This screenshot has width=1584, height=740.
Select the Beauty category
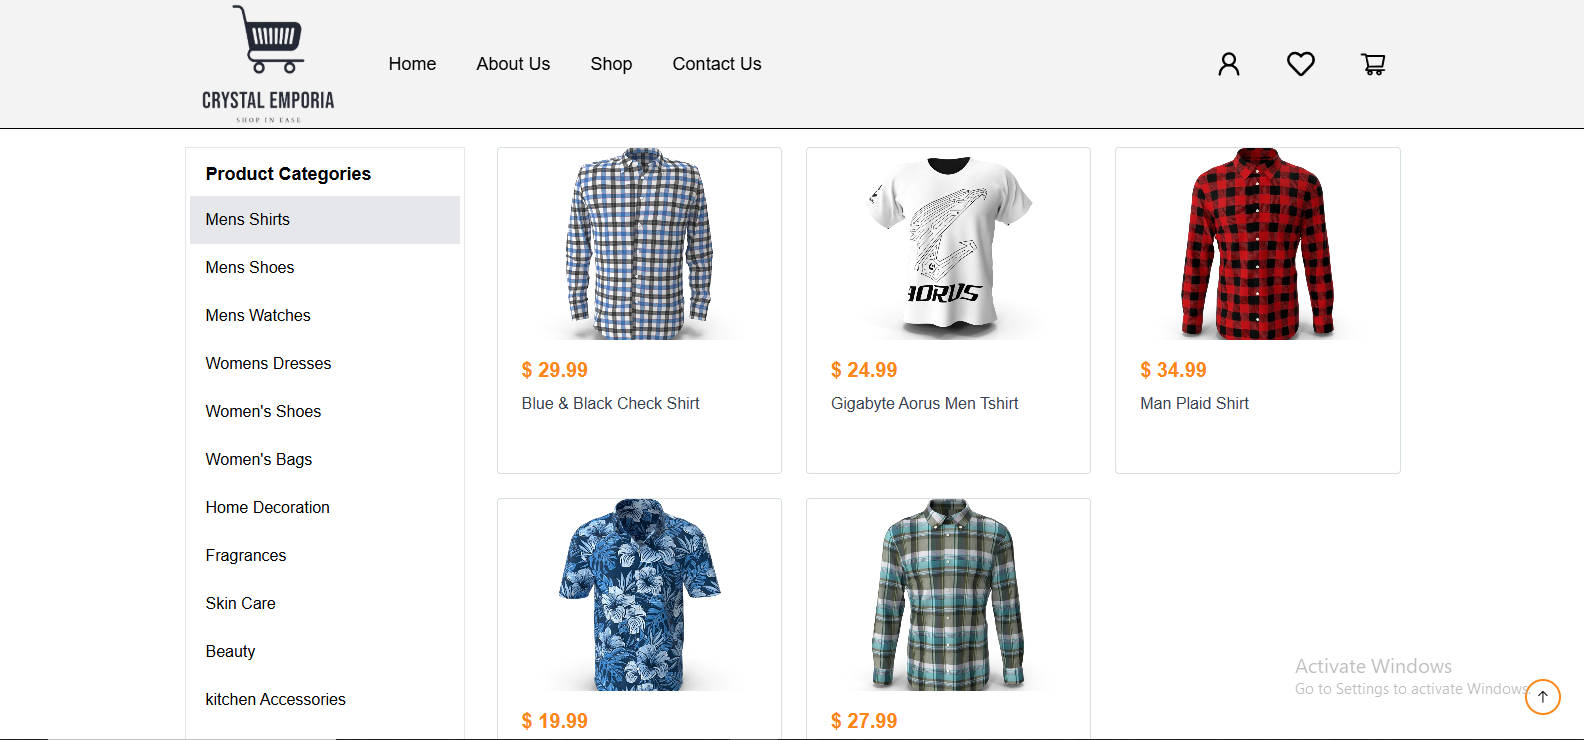tap(325, 652)
